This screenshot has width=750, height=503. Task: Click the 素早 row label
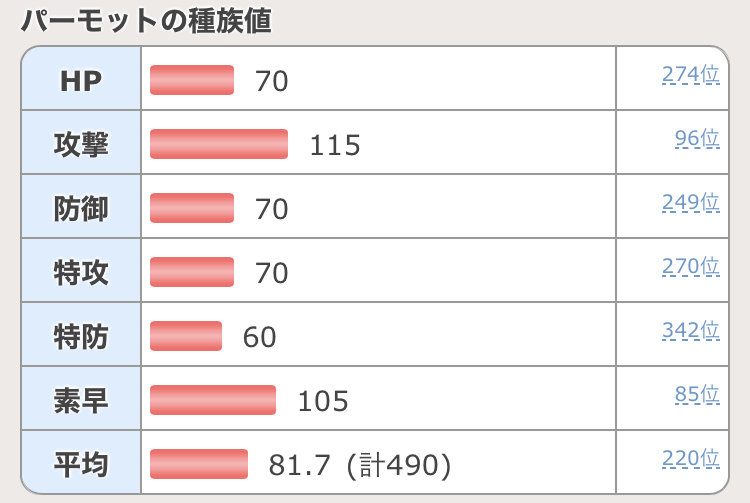click(x=81, y=400)
